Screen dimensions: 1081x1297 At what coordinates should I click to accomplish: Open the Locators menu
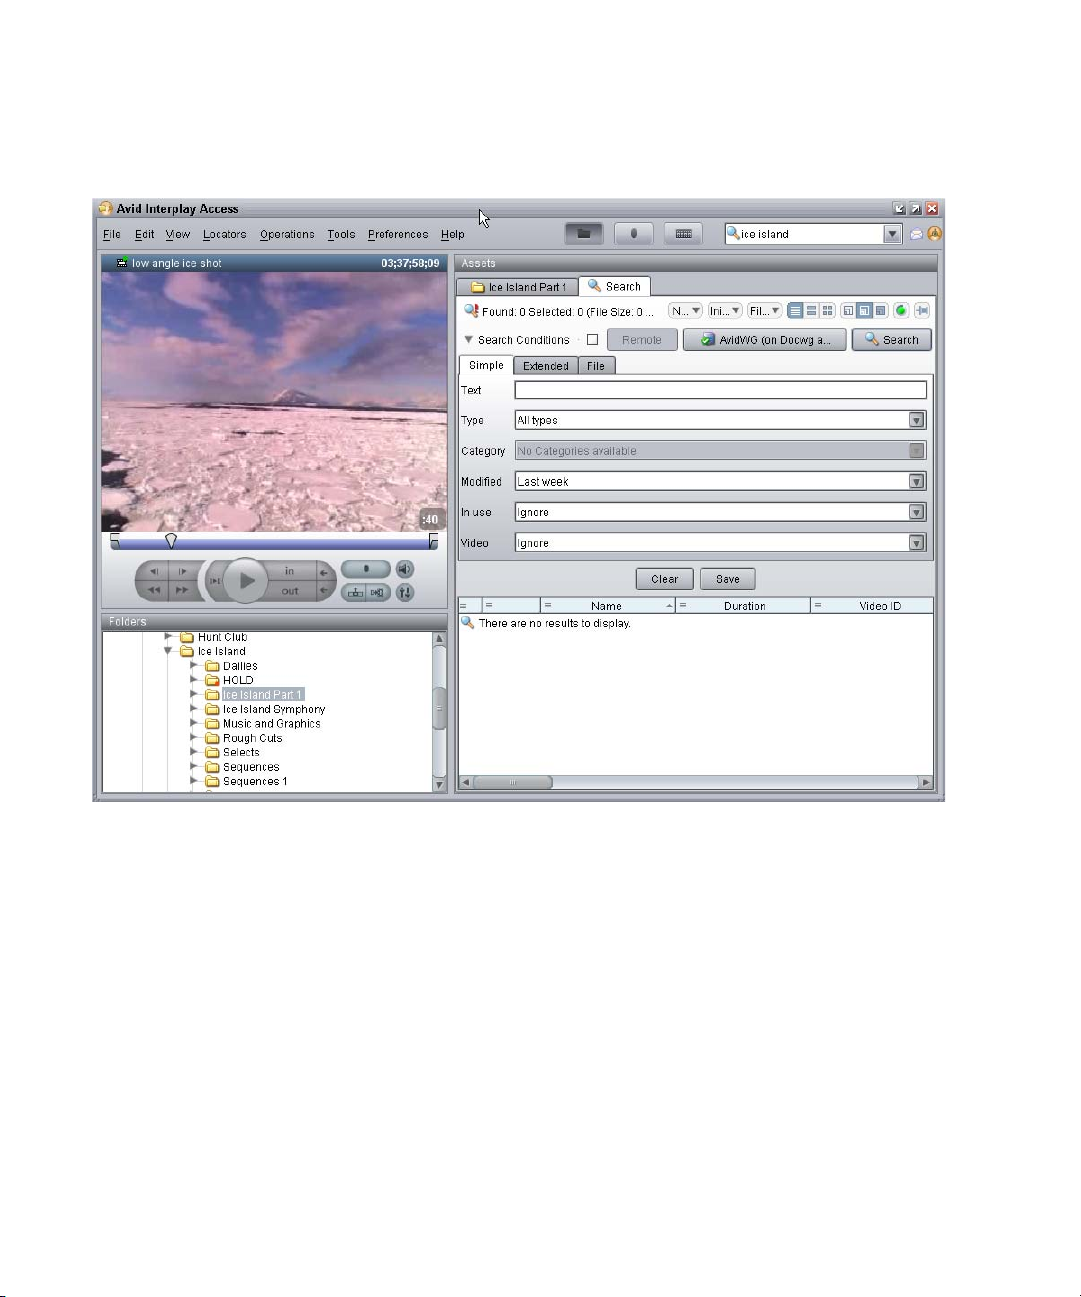click(x=224, y=234)
